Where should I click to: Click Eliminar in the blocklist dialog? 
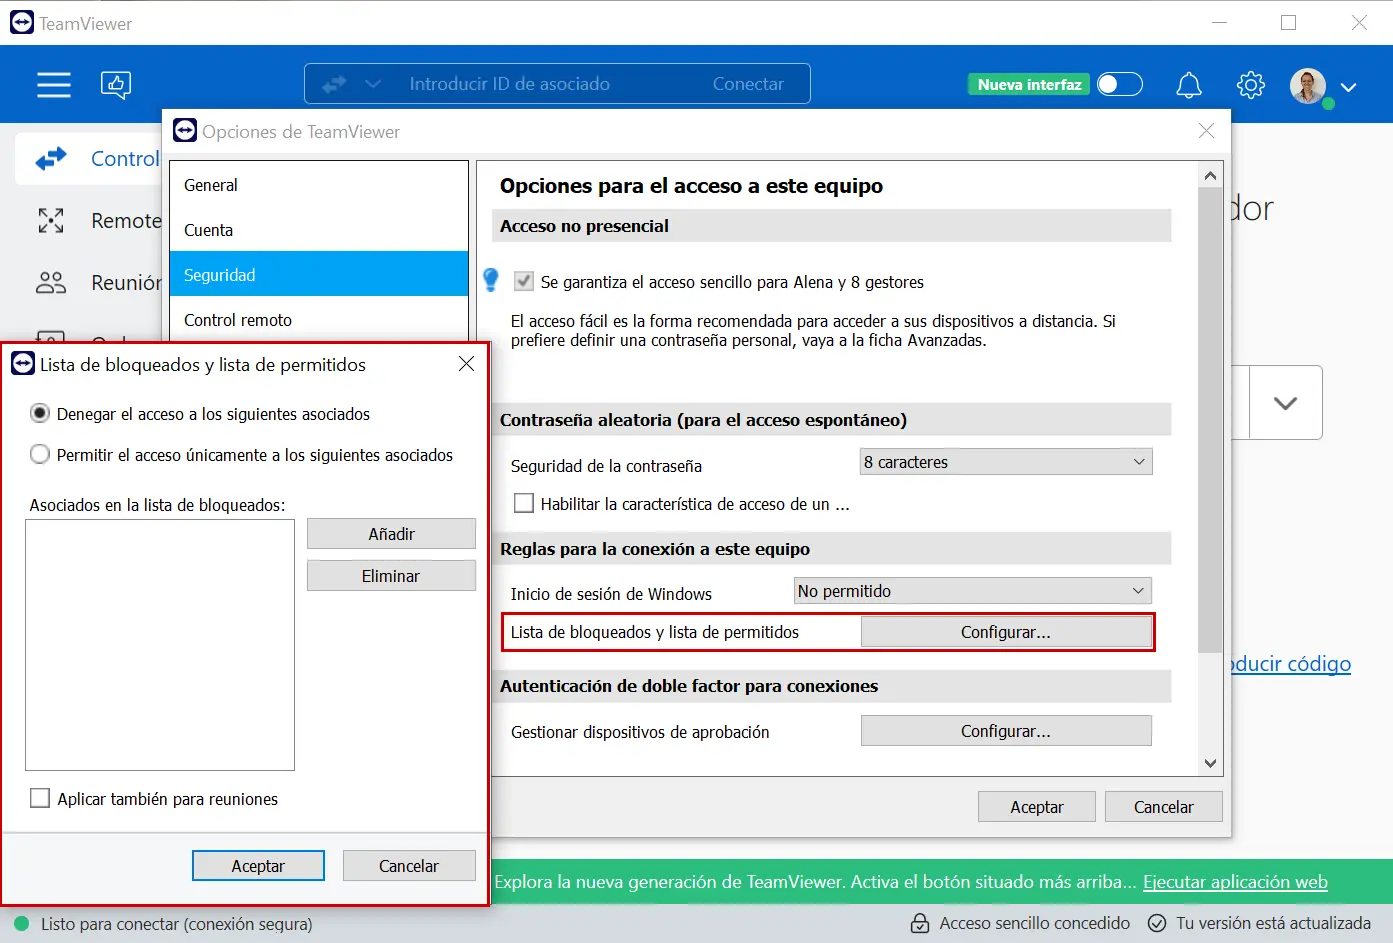[391, 576]
